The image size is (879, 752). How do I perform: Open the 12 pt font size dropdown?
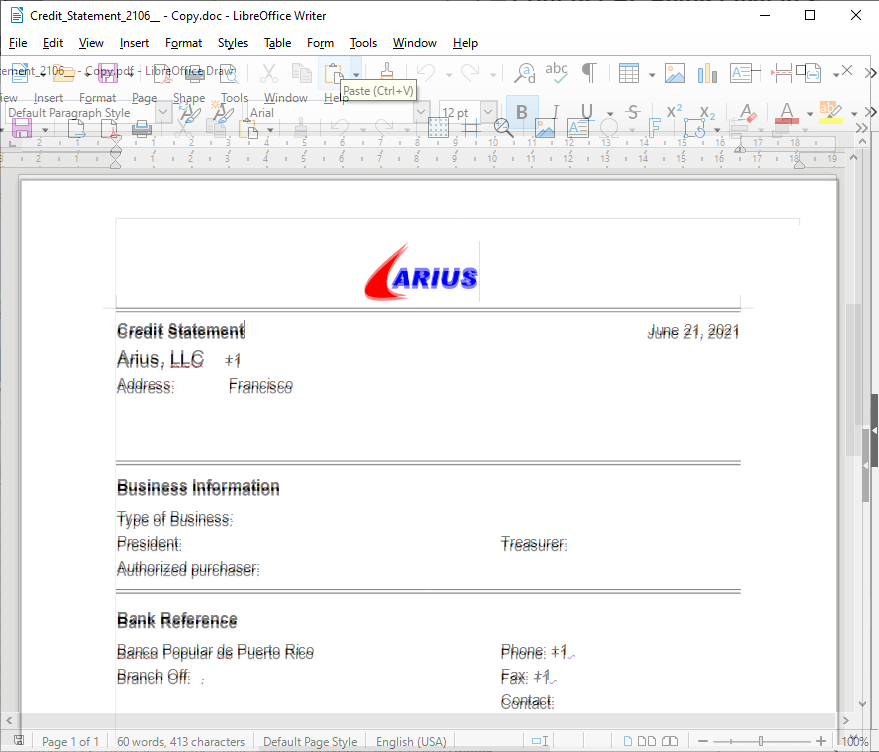tap(487, 111)
